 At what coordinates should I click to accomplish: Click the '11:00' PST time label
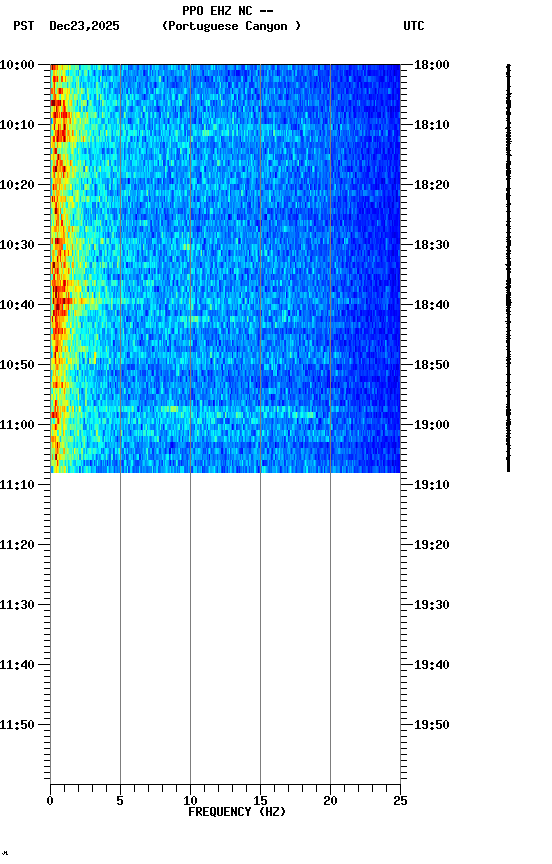(17, 425)
